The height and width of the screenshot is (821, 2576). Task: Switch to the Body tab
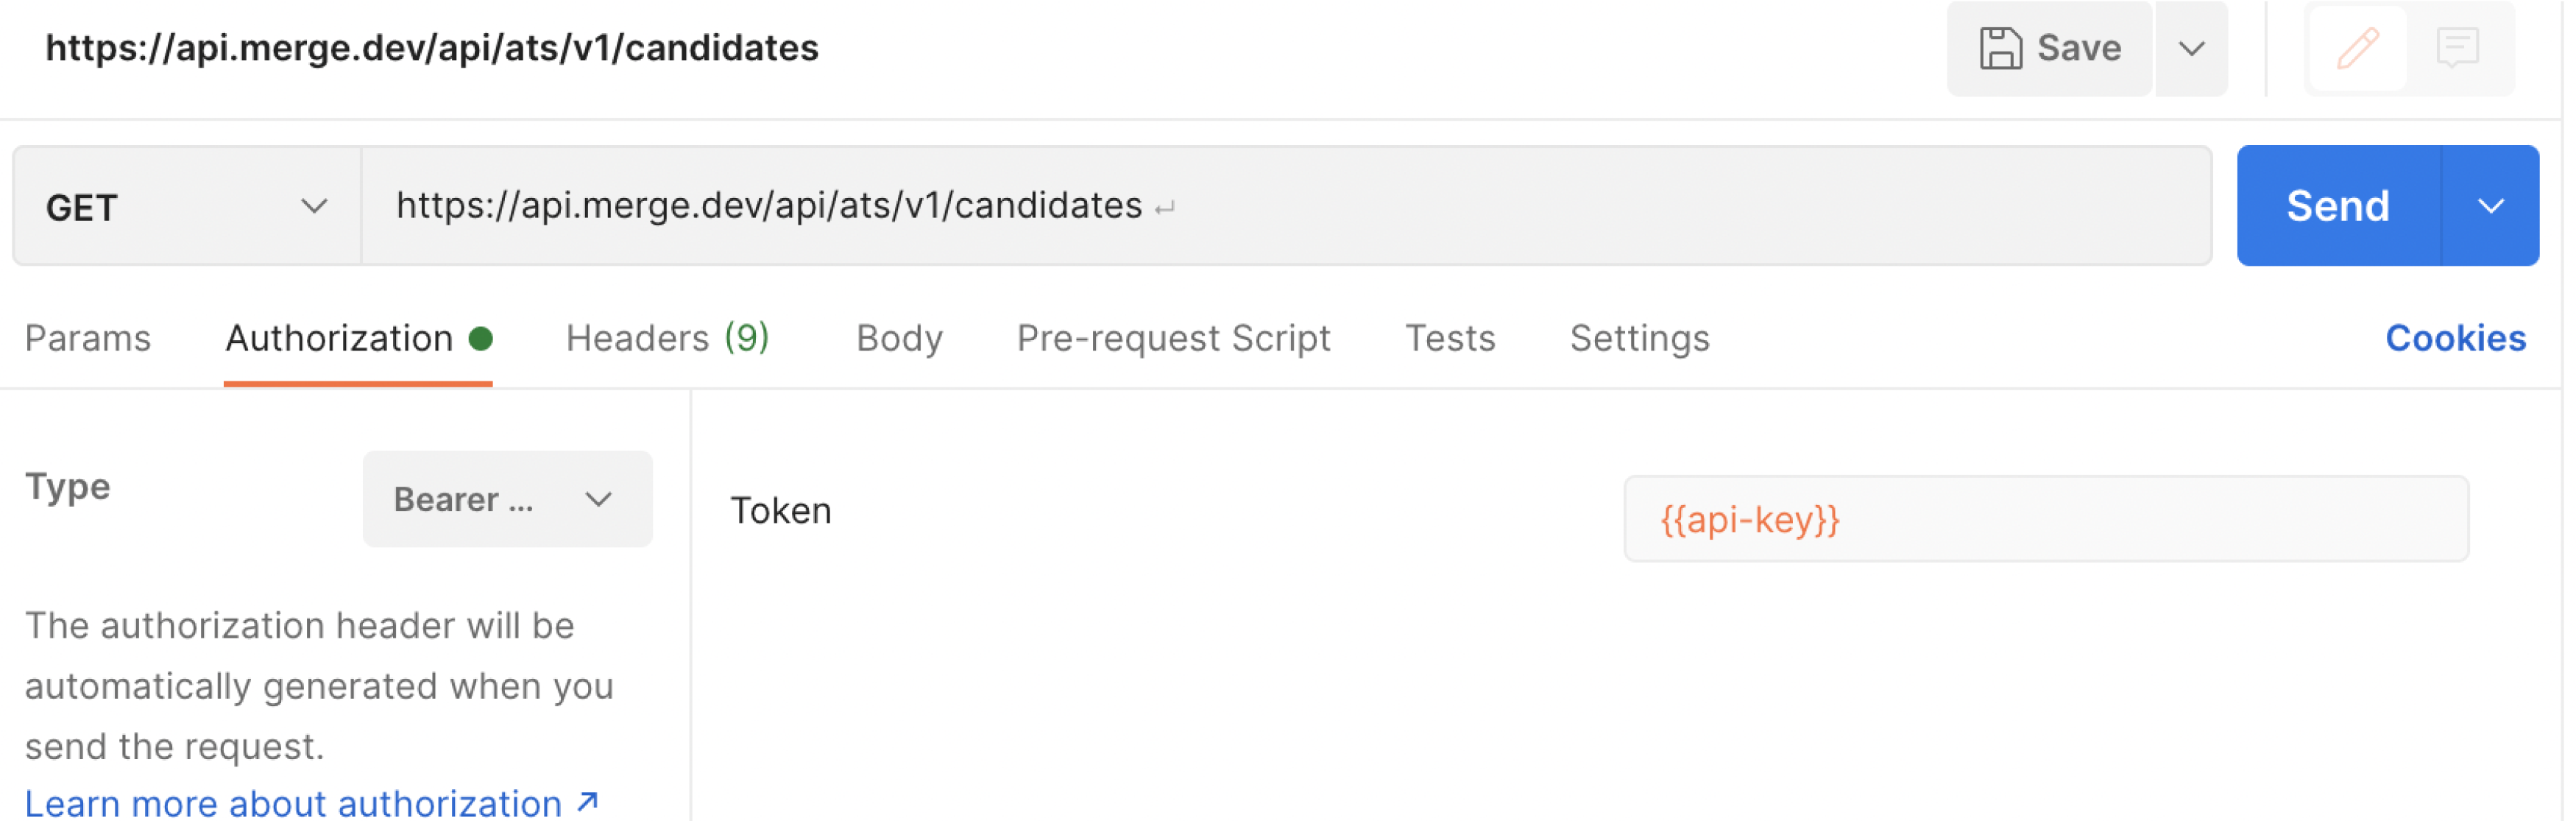tap(899, 339)
